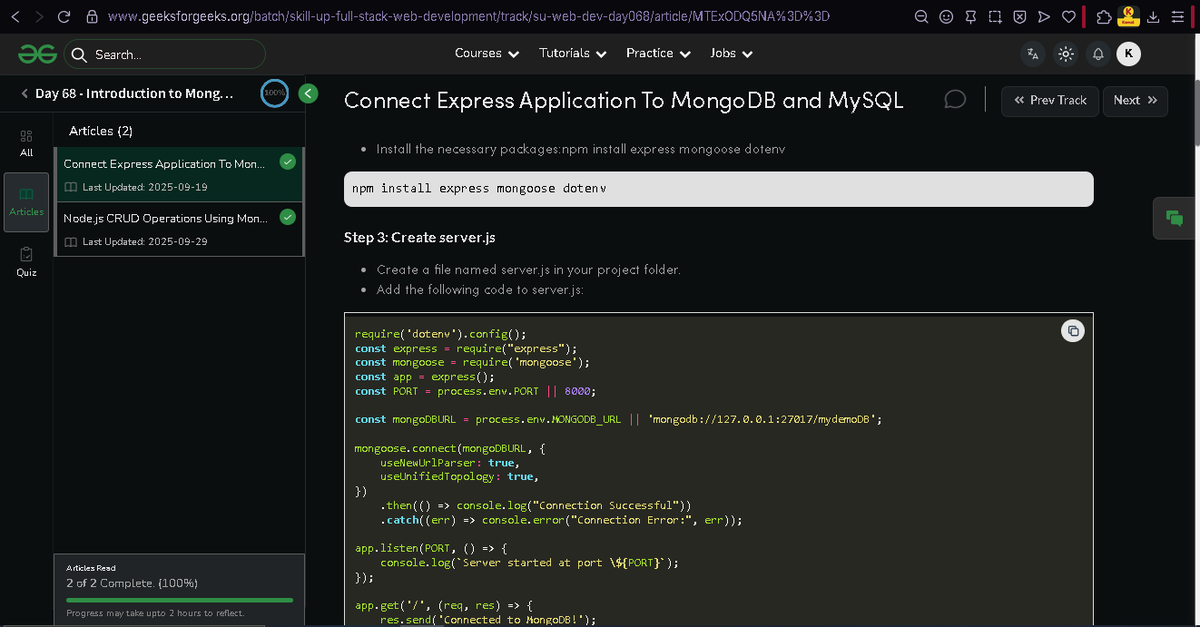Click the send paper-plane icon
The height and width of the screenshot is (627, 1200).
click(1043, 17)
